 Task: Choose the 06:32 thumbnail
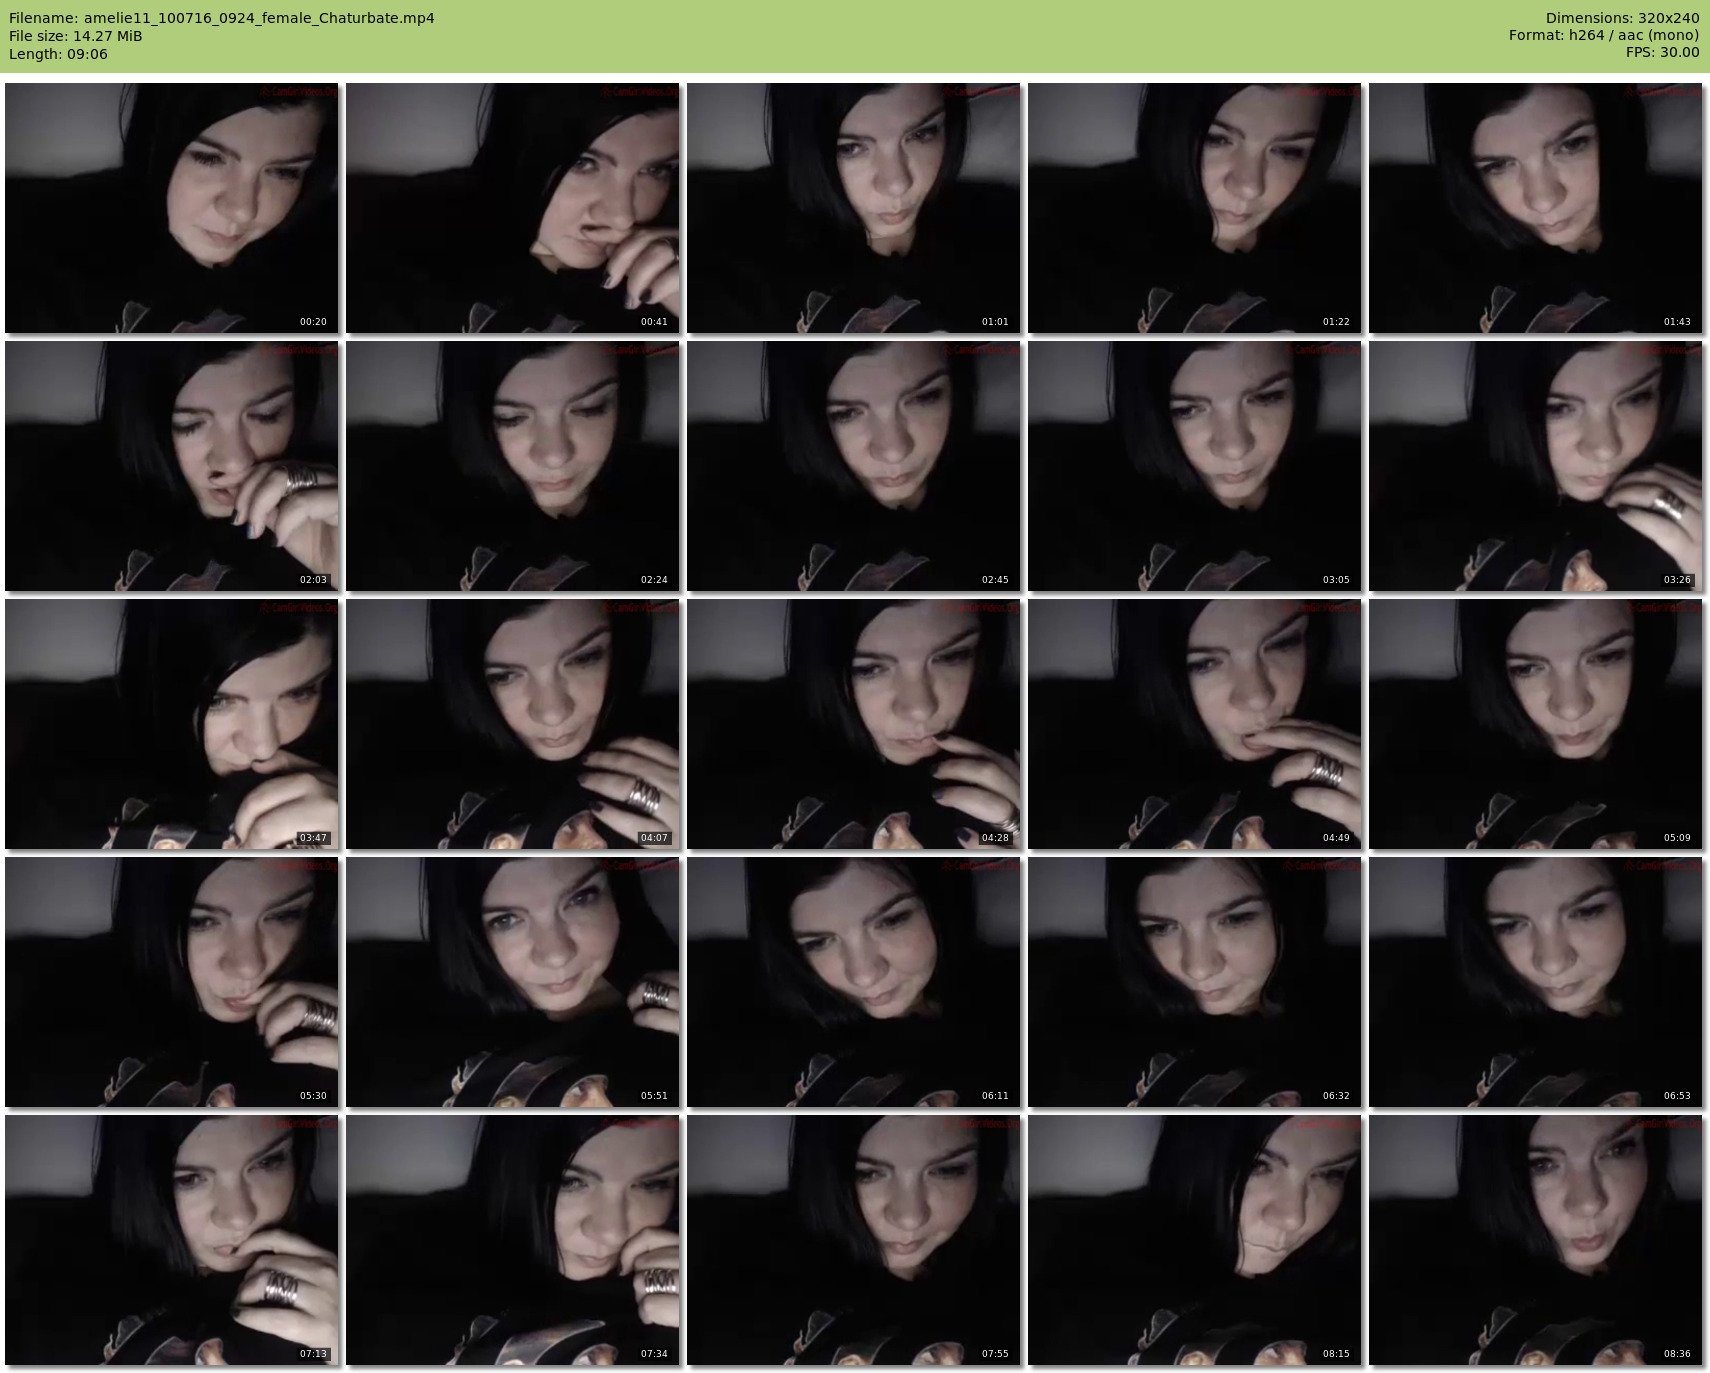pyautogui.click(x=1194, y=982)
